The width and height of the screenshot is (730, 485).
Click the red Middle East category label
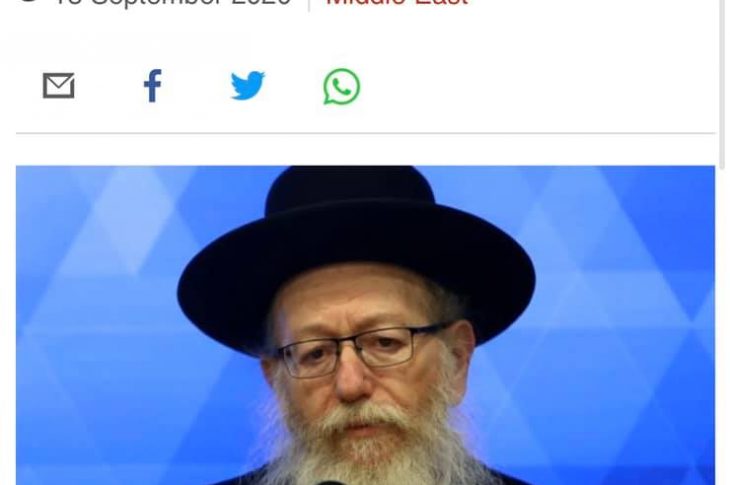(397, 2)
